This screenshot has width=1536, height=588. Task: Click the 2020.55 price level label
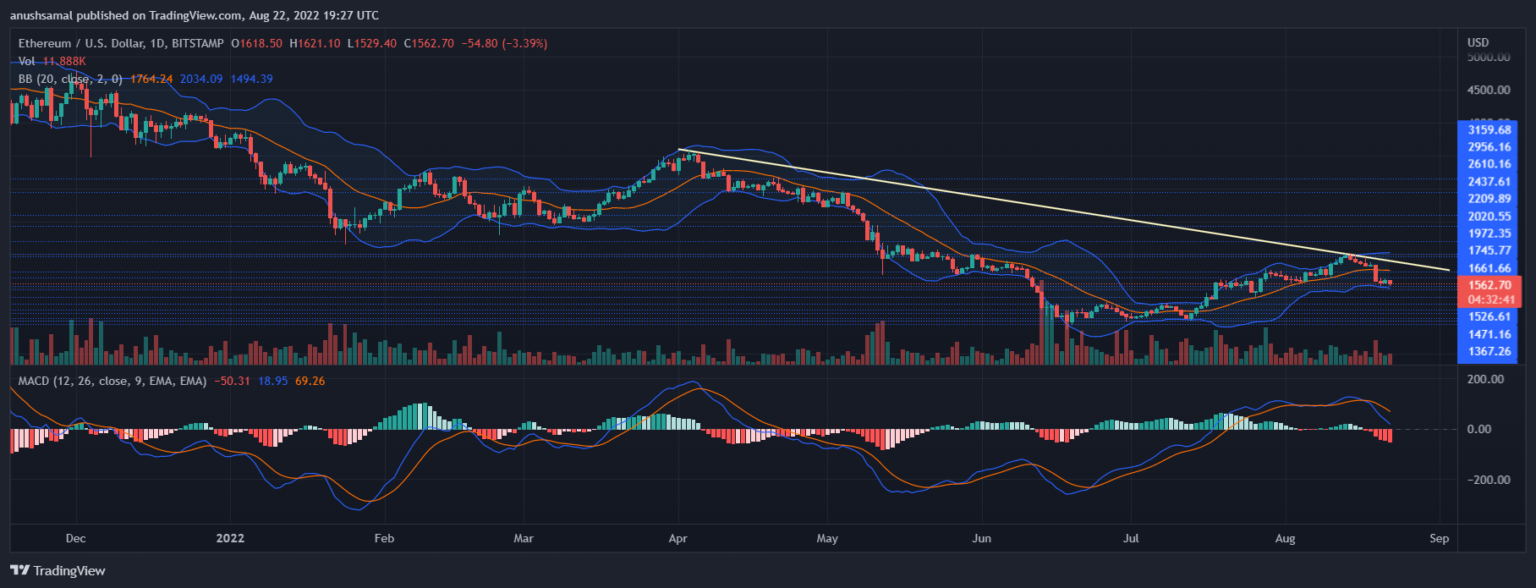click(1489, 216)
